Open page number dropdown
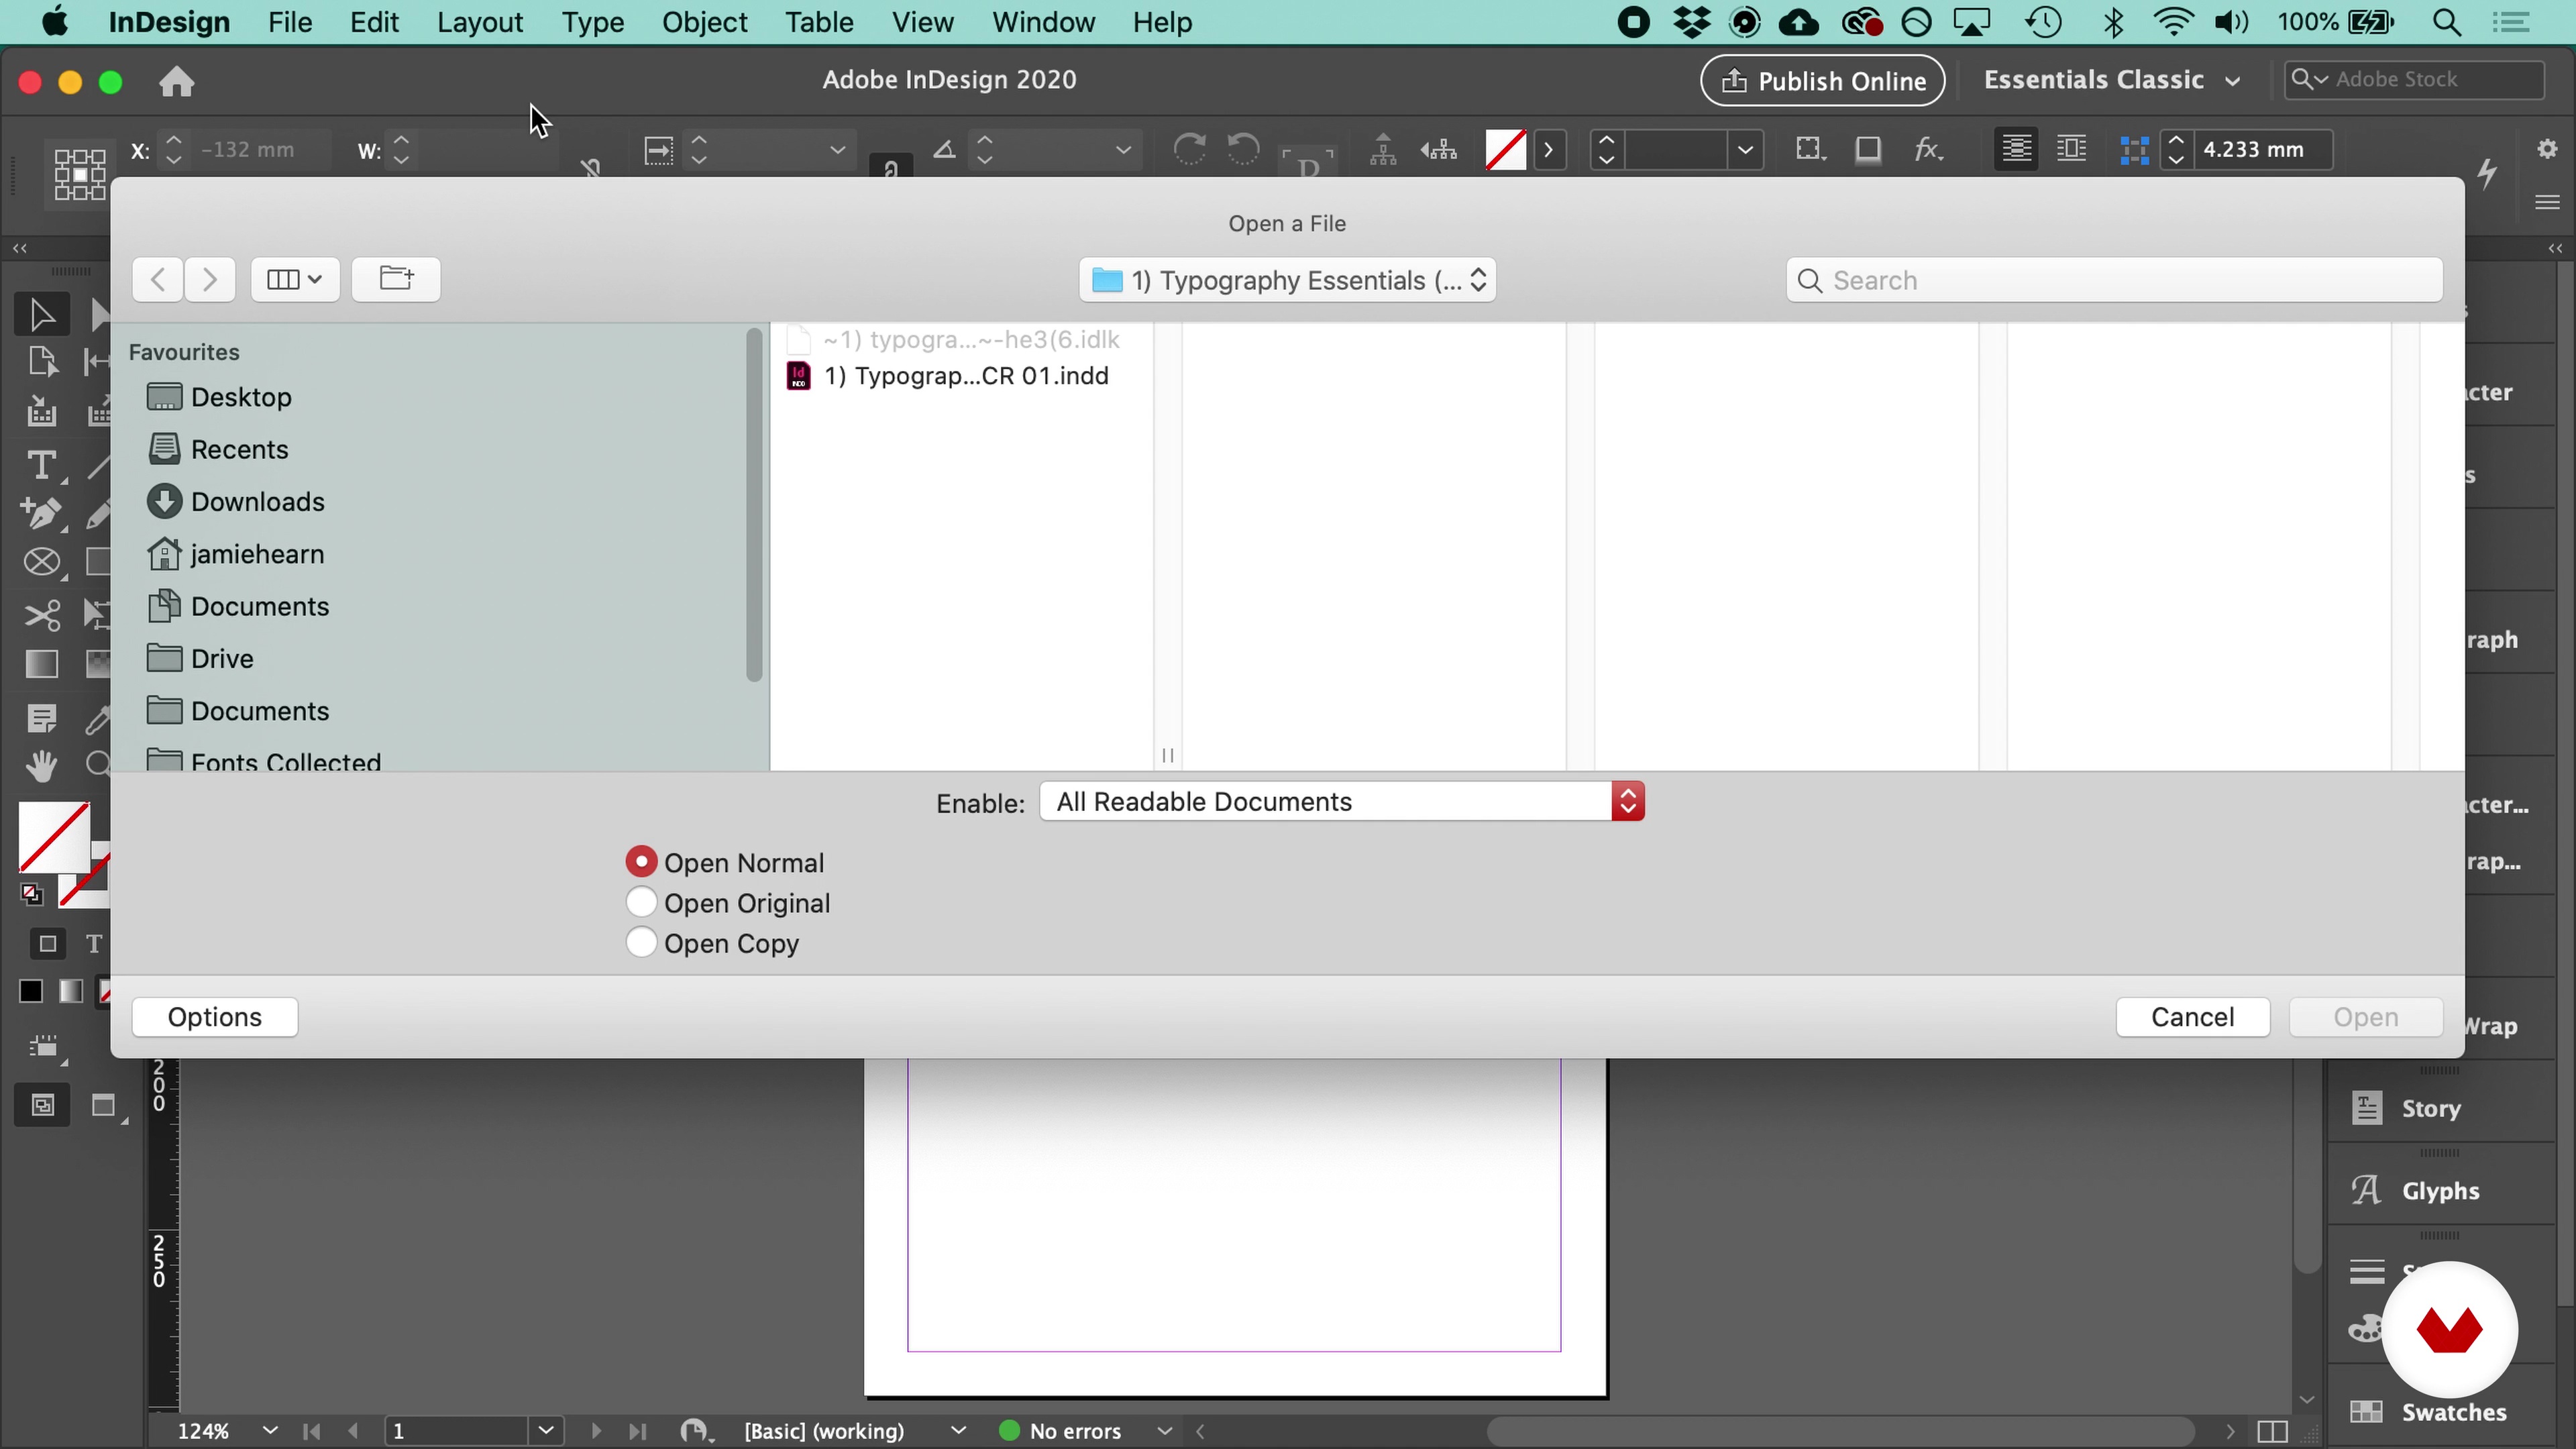This screenshot has width=2576, height=1449. click(x=546, y=1431)
